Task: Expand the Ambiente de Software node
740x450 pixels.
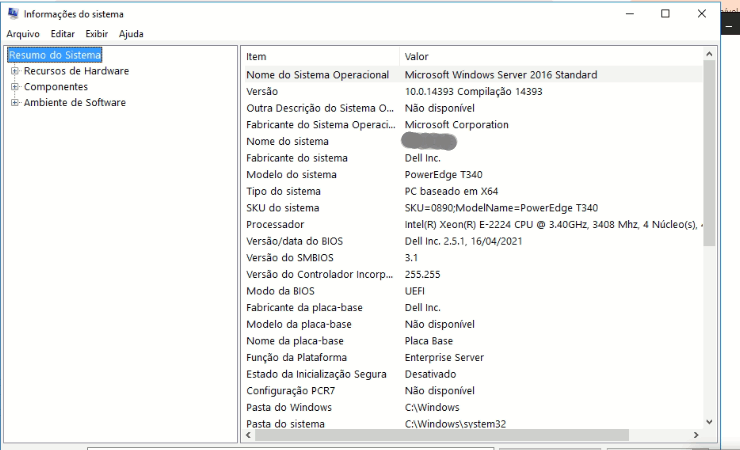Action: [15, 102]
